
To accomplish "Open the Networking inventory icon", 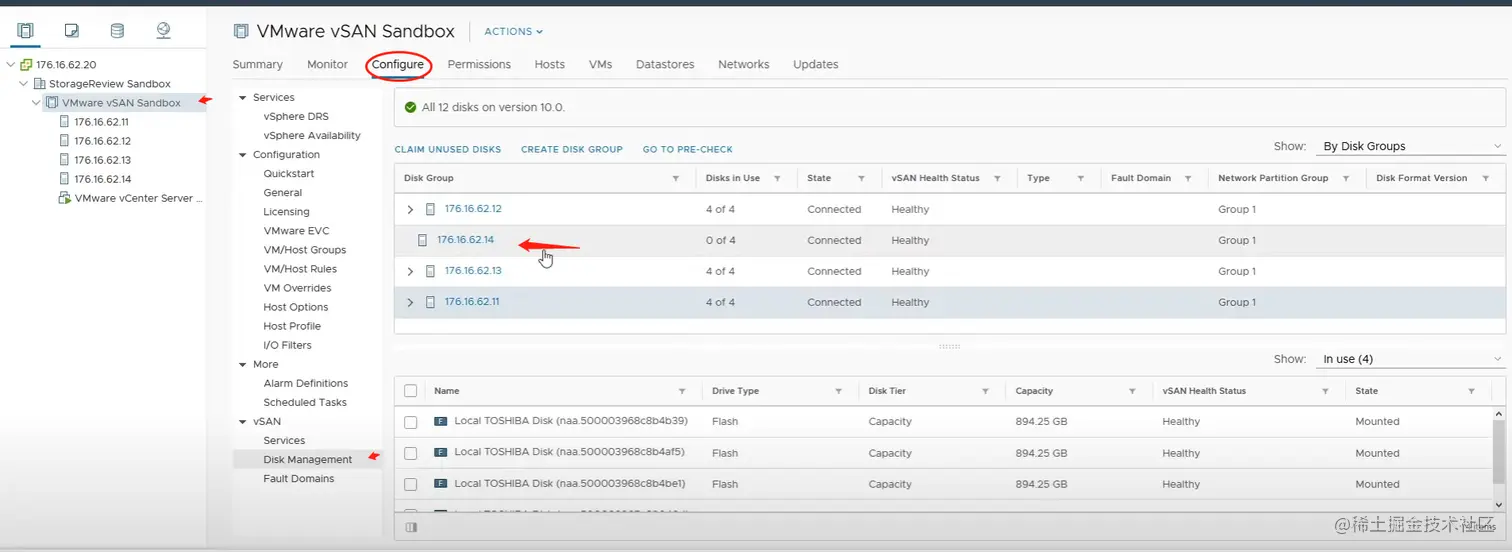I will tap(164, 31).
